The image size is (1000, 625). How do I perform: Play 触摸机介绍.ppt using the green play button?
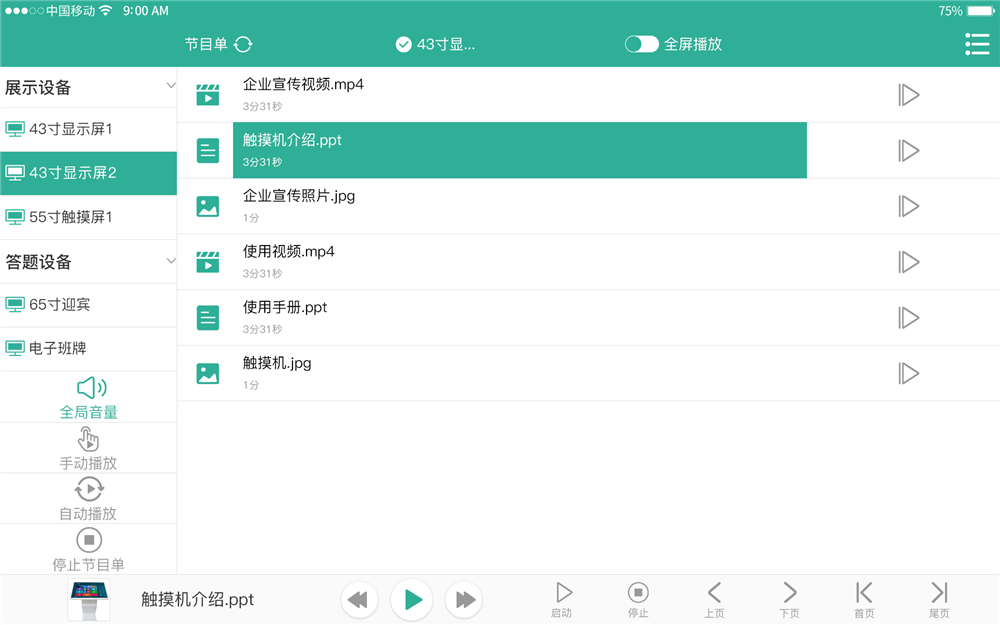pyautogui.click(x=411, y=599)
